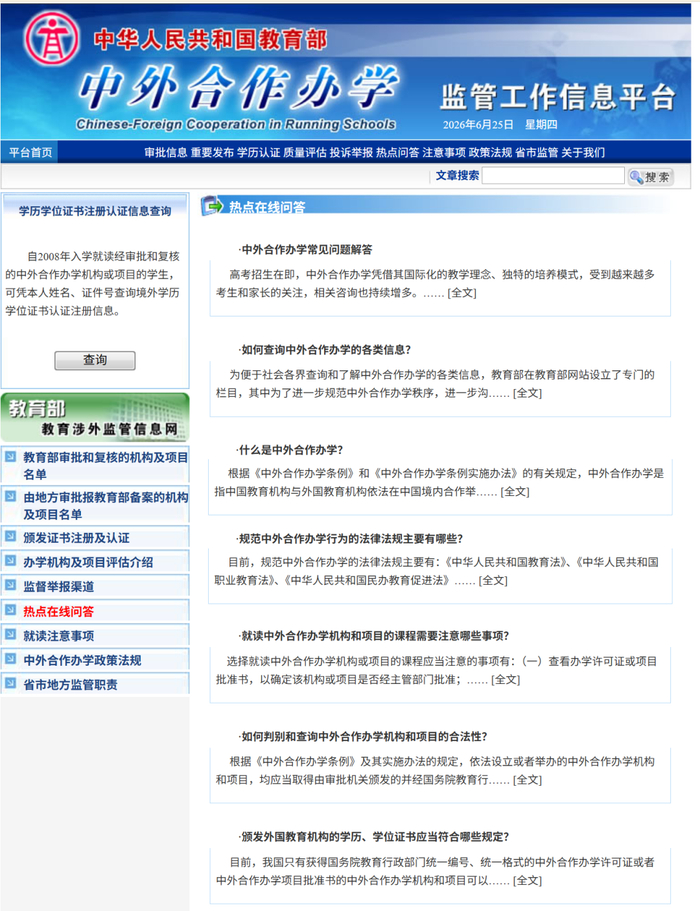Click the 热点在线问答 section heading text
Image resolution: width=700 pixels, height=911 pixels.
[x=267, y=207]
